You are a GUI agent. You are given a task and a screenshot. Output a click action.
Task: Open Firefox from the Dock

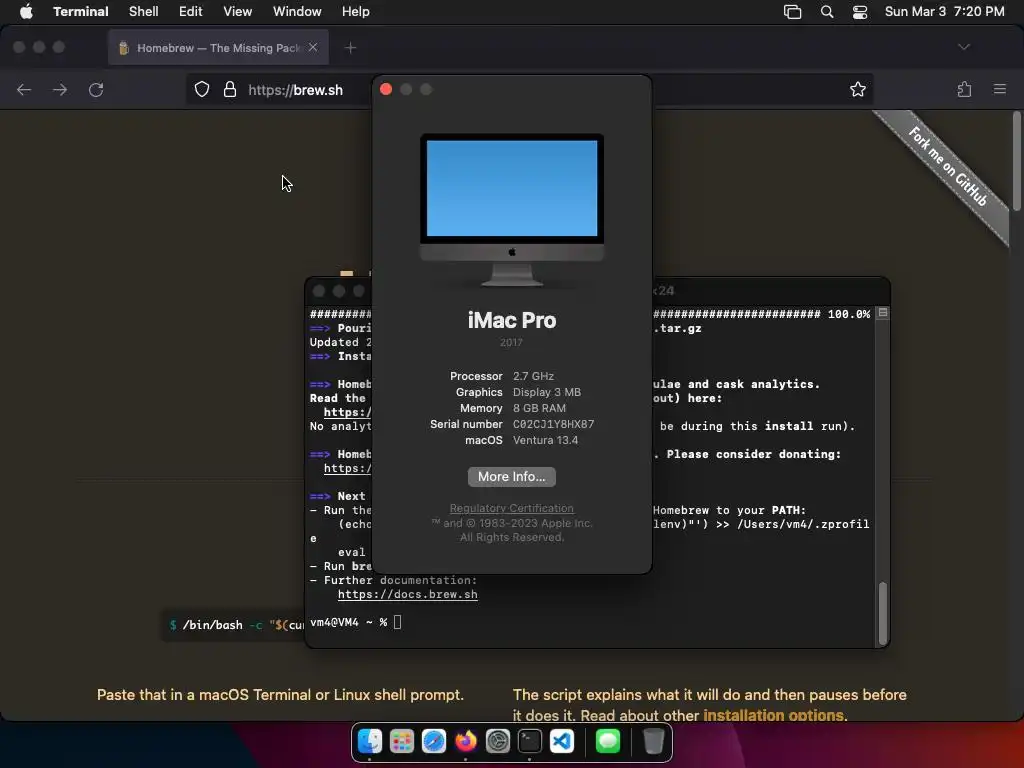pyautogui.click(x=466, y=741)
